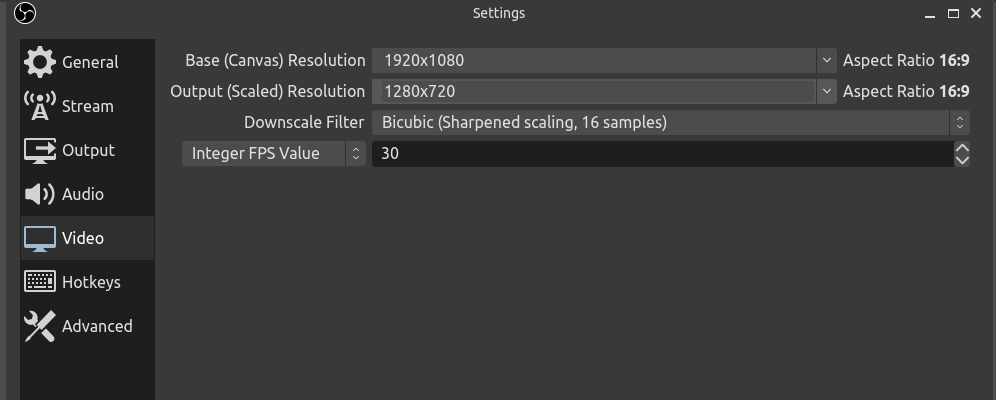996x400 pixels.
Task: Click the Output monitor icon
Action: pyautogui.click(x=40, y=150)
